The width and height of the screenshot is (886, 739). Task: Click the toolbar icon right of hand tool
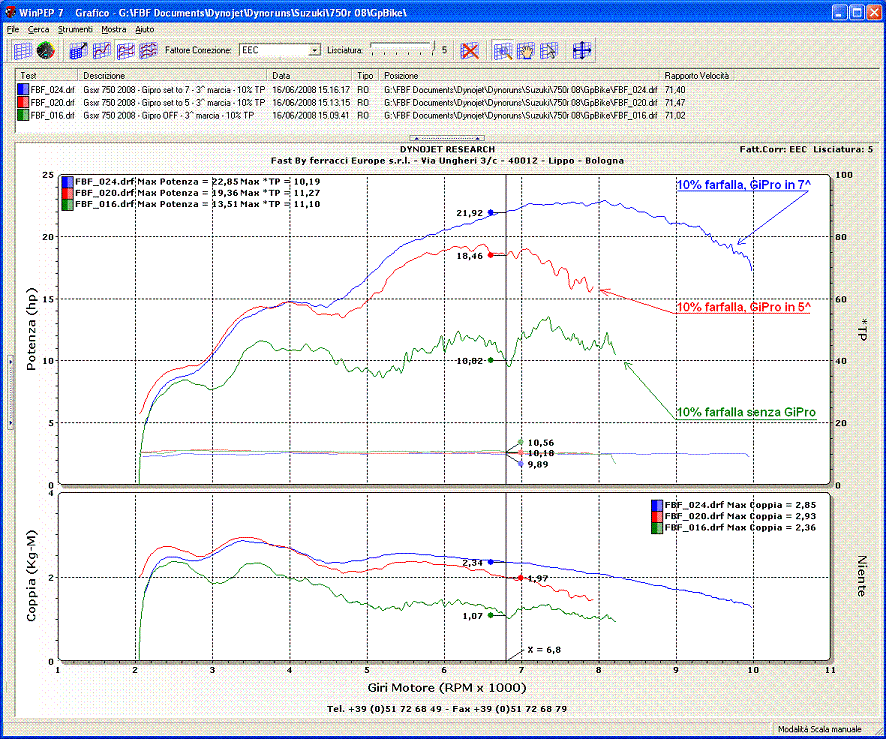coord(549,50)
